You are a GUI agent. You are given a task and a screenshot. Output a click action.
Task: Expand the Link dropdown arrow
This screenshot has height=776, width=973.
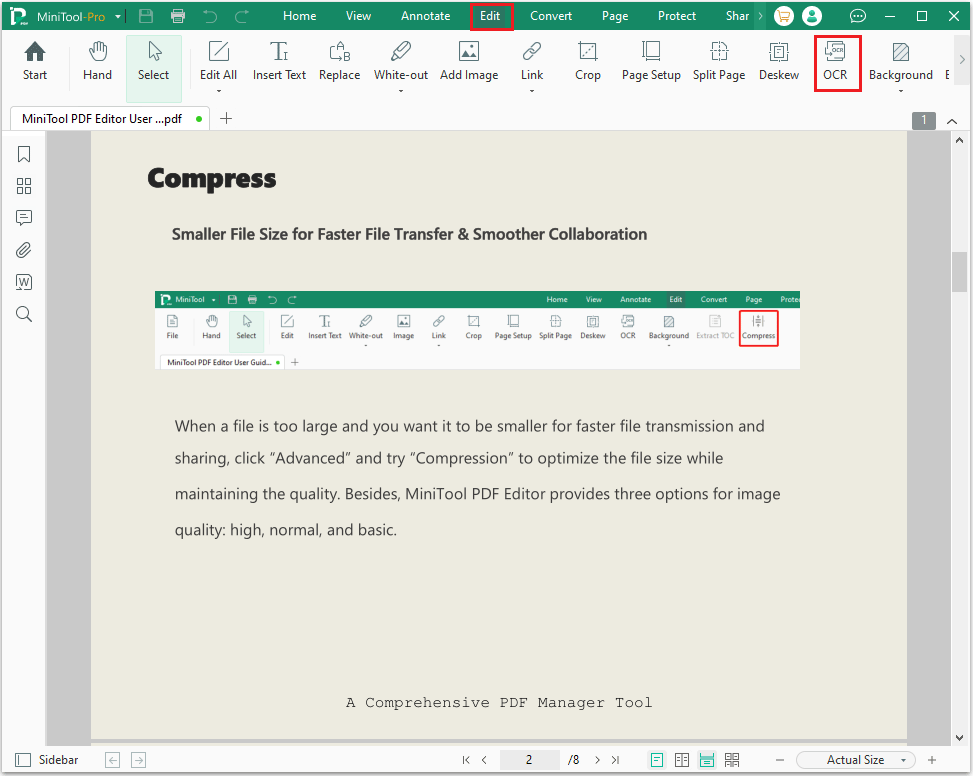[x=532, y=92]
